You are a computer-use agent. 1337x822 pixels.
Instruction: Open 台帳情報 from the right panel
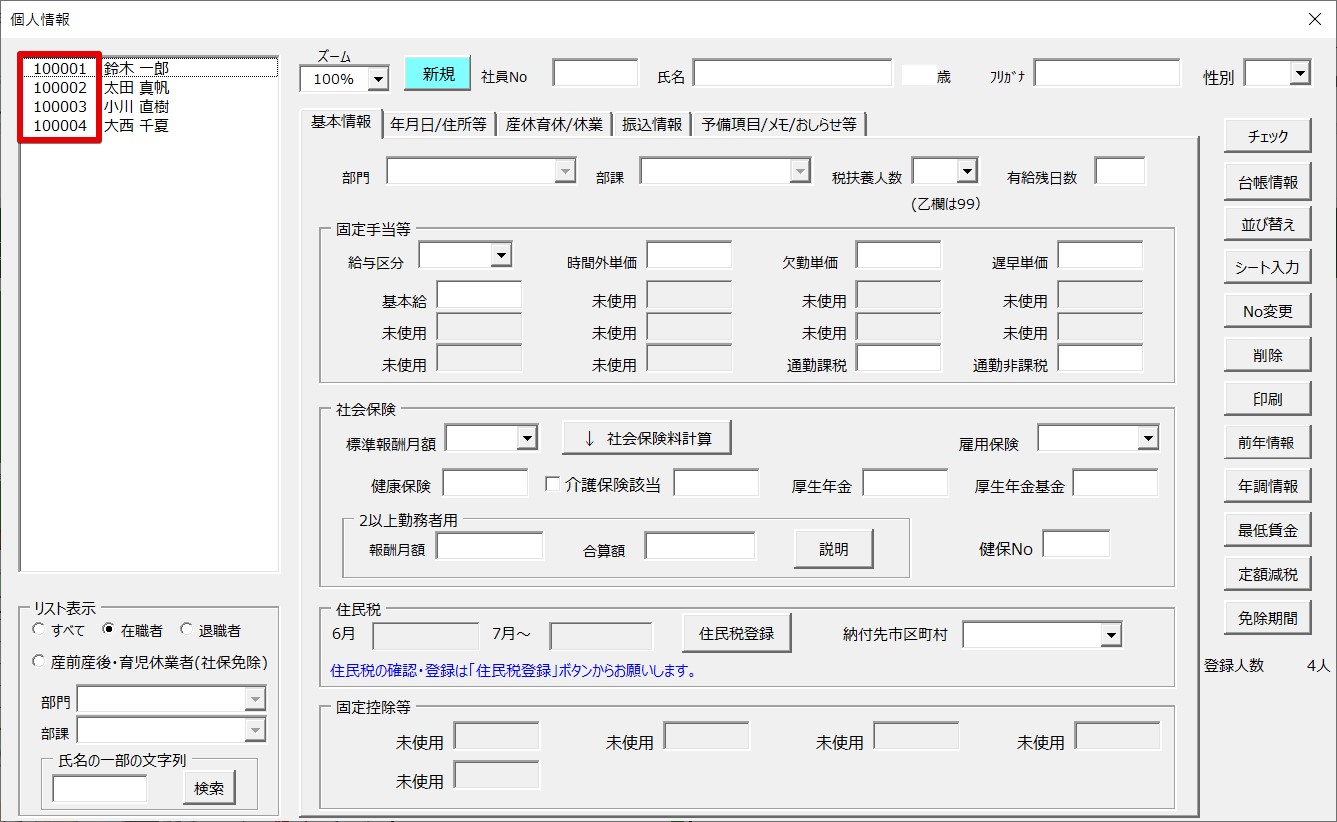[1267, 182]
